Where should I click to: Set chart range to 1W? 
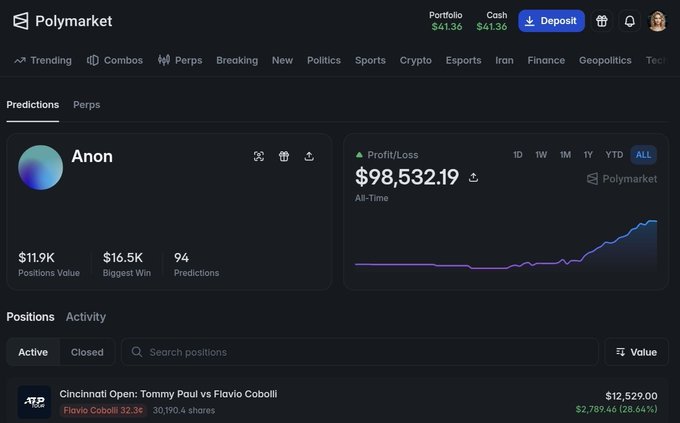[x=541, y=155]
